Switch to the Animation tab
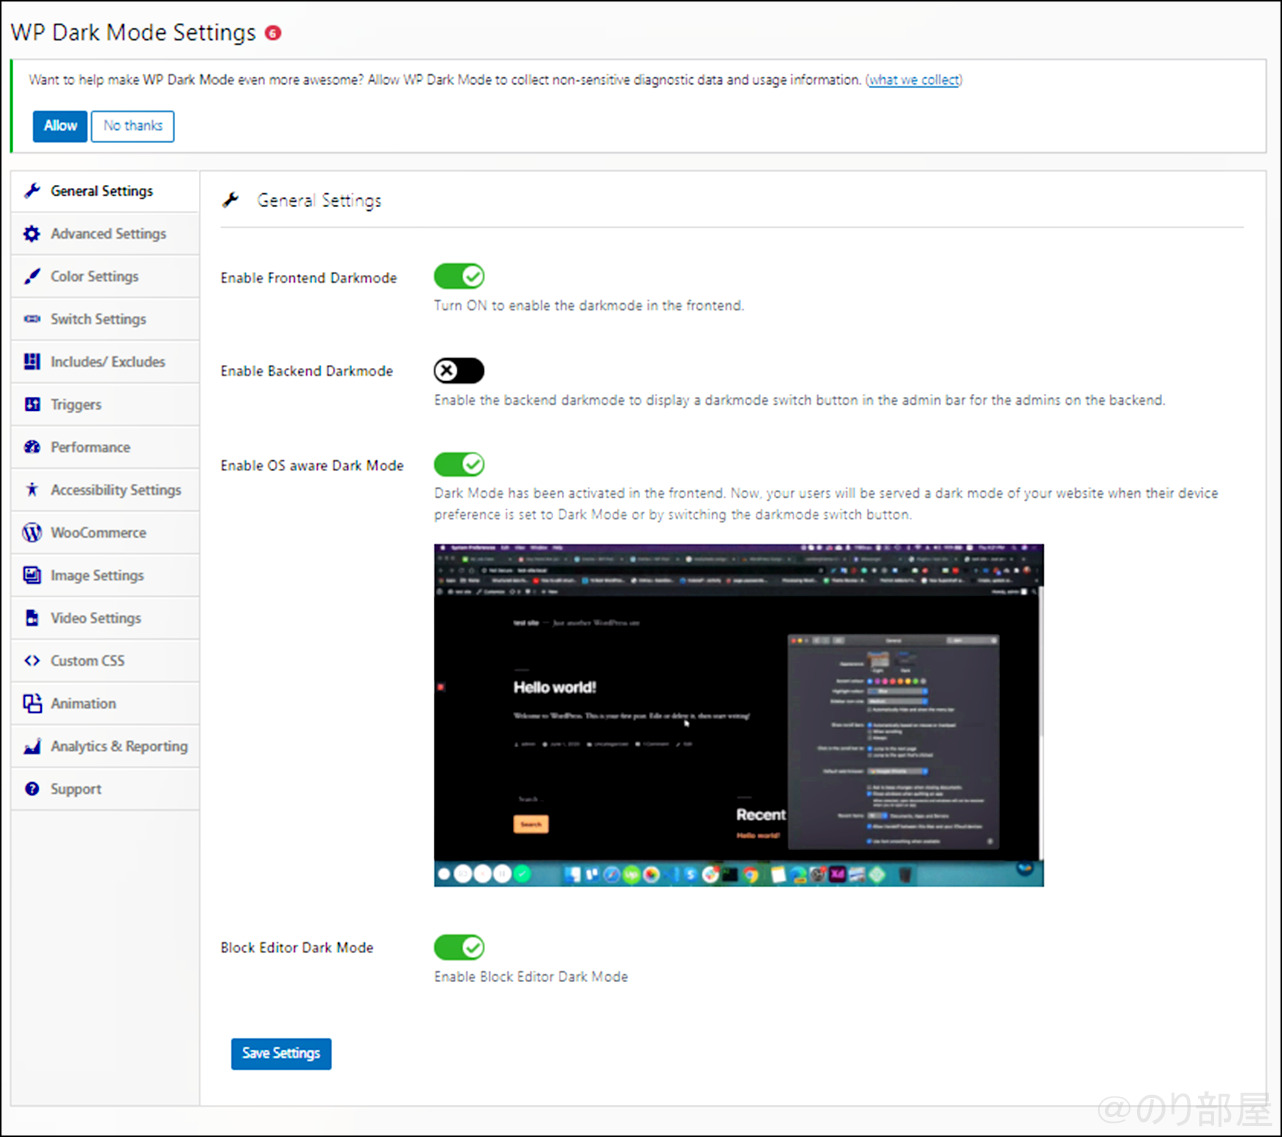The image size is (1282, 1137). [105, 703]
